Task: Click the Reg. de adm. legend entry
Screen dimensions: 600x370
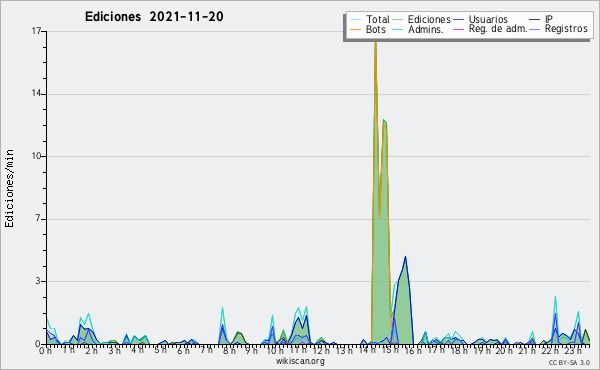Action: tap(490, 29)
